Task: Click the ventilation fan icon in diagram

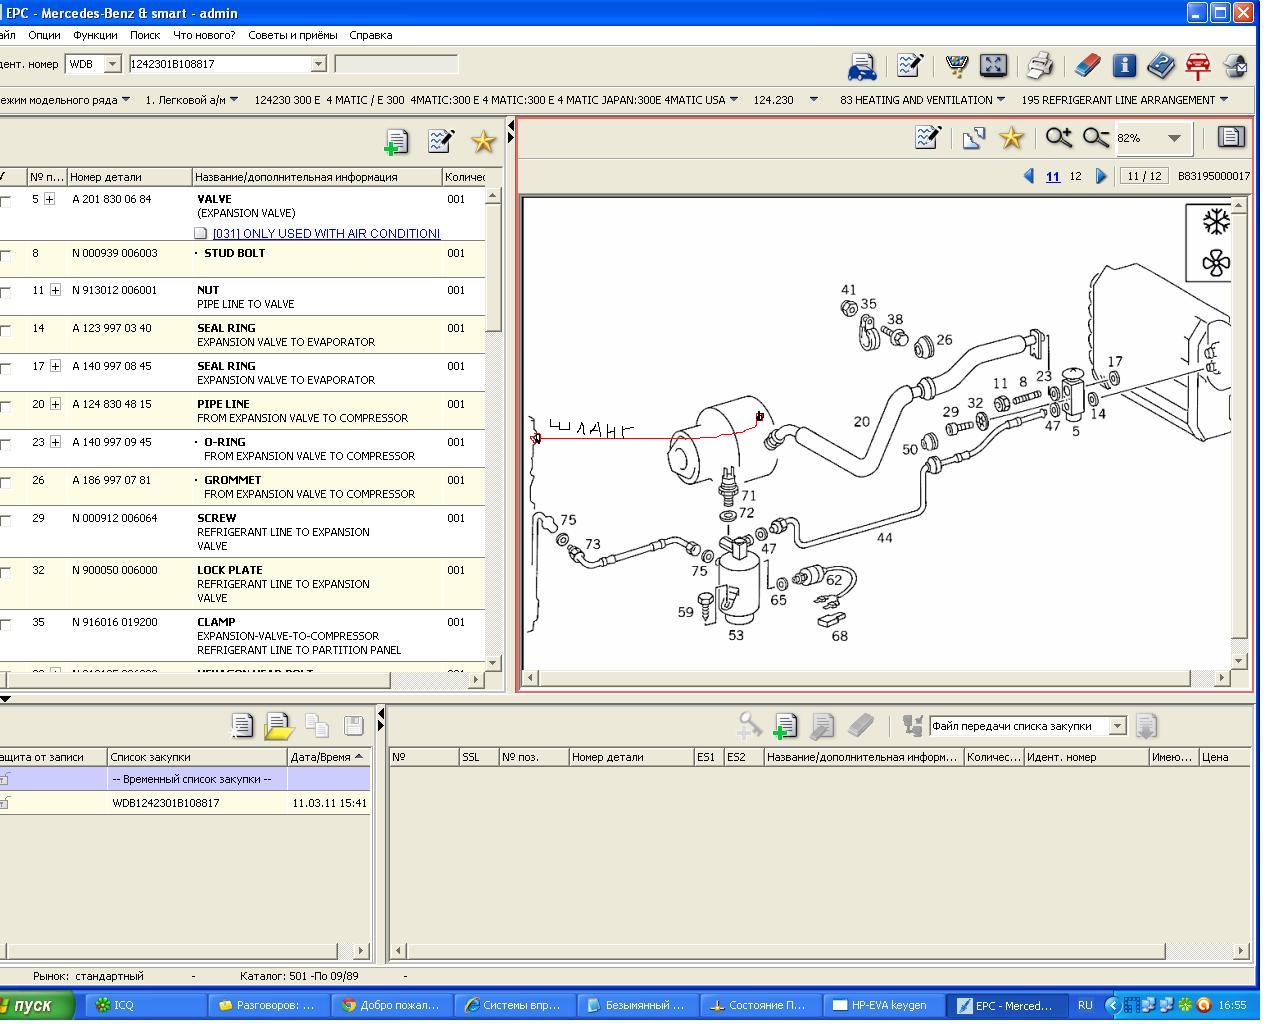Action: coord(1215,264)
